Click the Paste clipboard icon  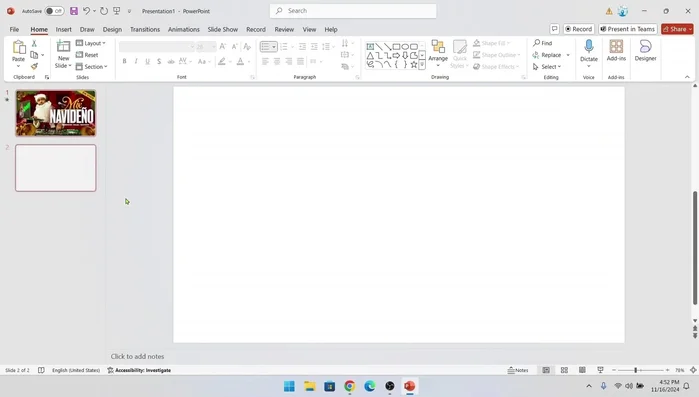click(18, 47)
